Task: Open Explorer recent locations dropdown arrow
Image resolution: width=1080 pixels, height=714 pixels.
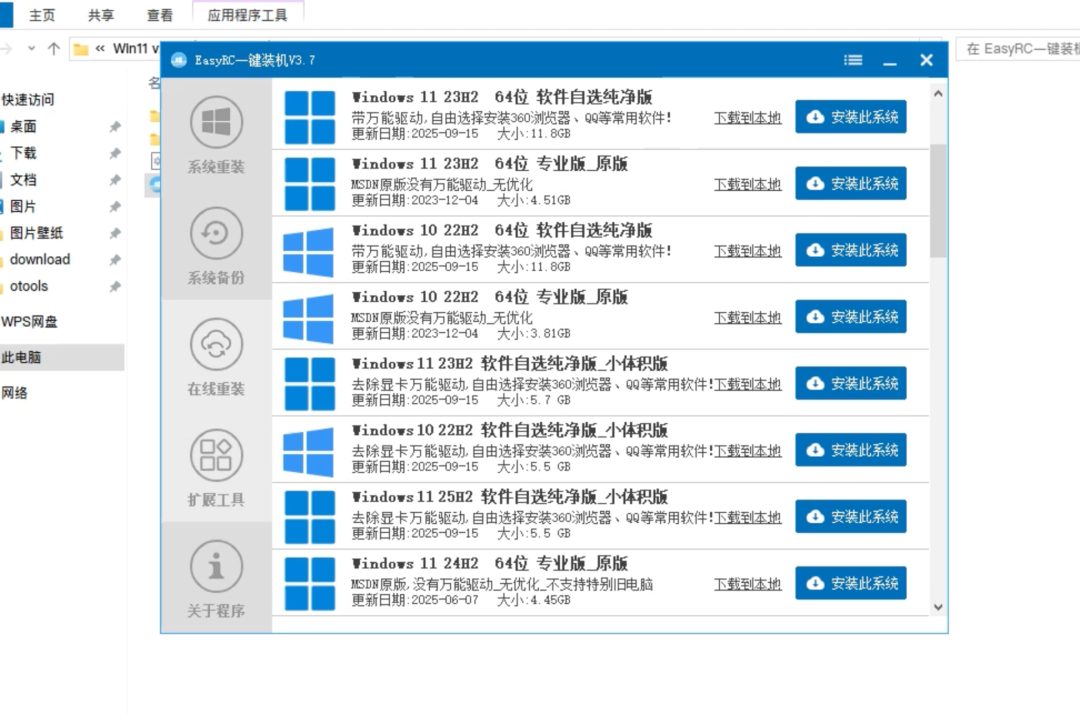Action: tap(31, 48)
